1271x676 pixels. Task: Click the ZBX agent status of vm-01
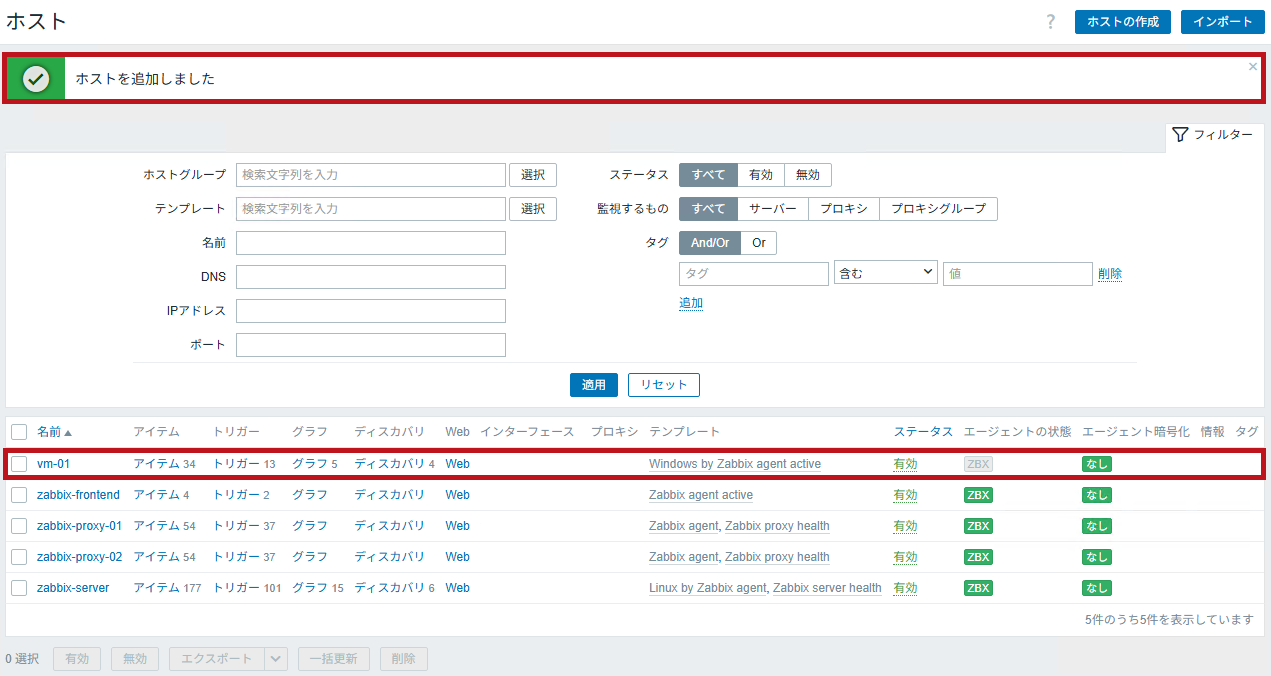tap(978, 464)
